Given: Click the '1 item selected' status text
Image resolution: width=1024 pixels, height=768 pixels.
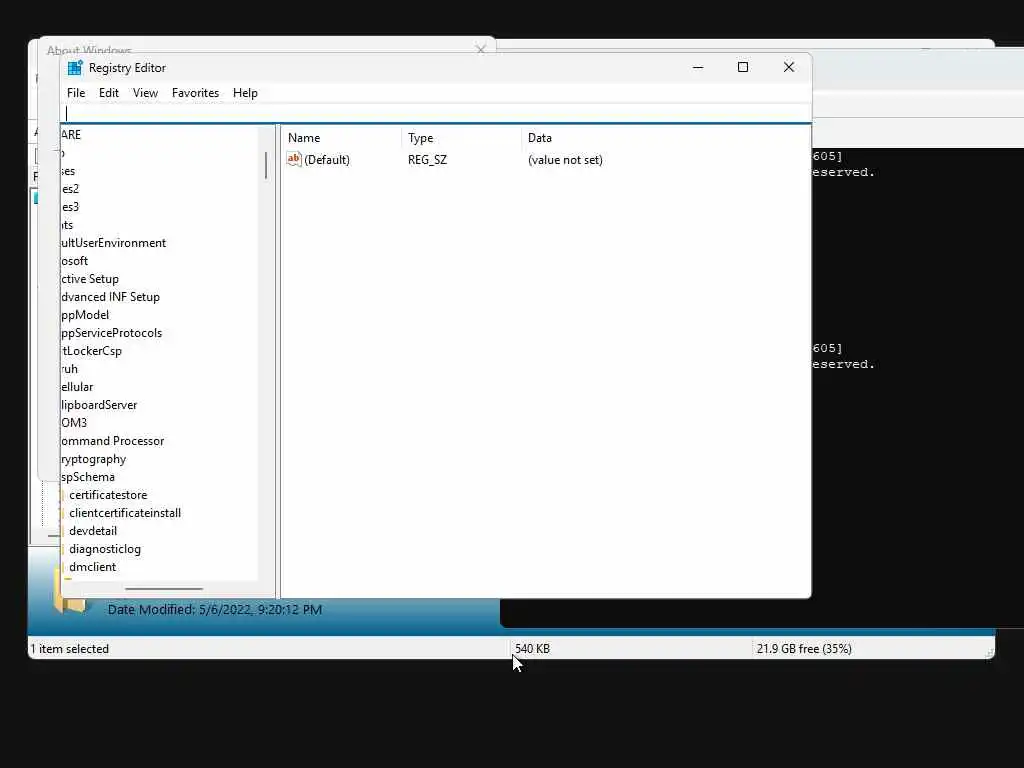Looking at the screenshot, I should pyautogui.click(x=70, y=648).
